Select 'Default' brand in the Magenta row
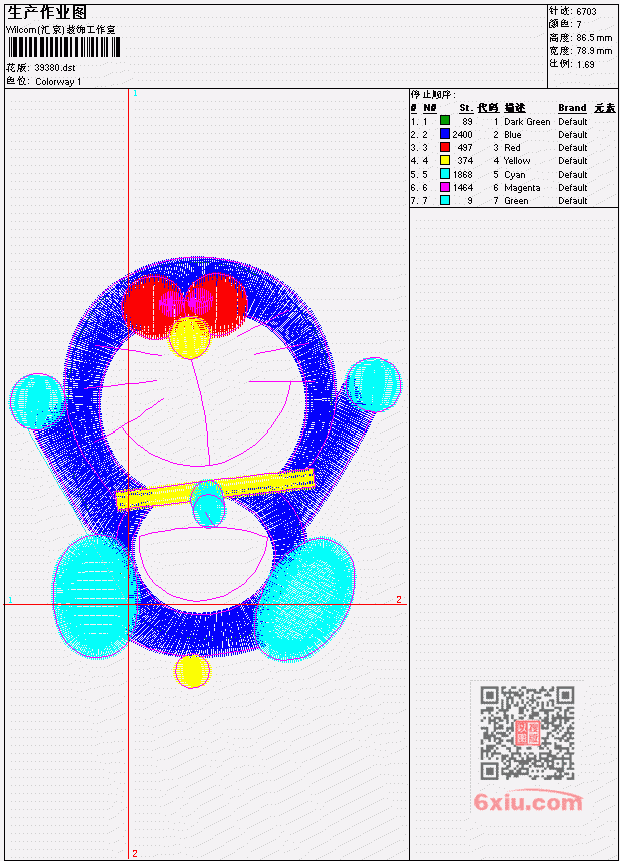The width and height of the screenshot is (620, 861). coord(572,187)
